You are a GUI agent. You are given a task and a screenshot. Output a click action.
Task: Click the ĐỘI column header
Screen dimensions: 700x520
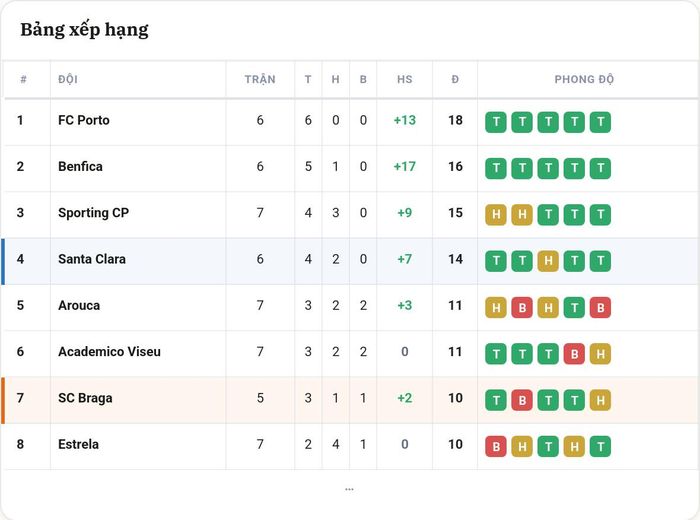coord(68,79)
